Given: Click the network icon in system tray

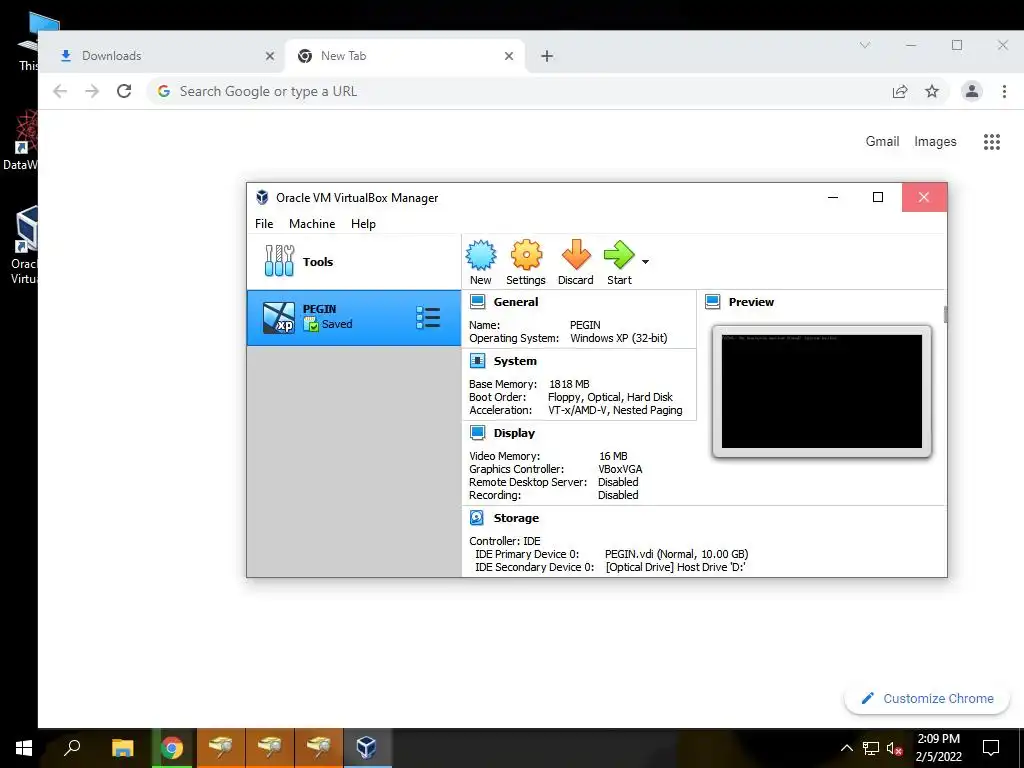Looking at the screenshot, I should point(871,748).
